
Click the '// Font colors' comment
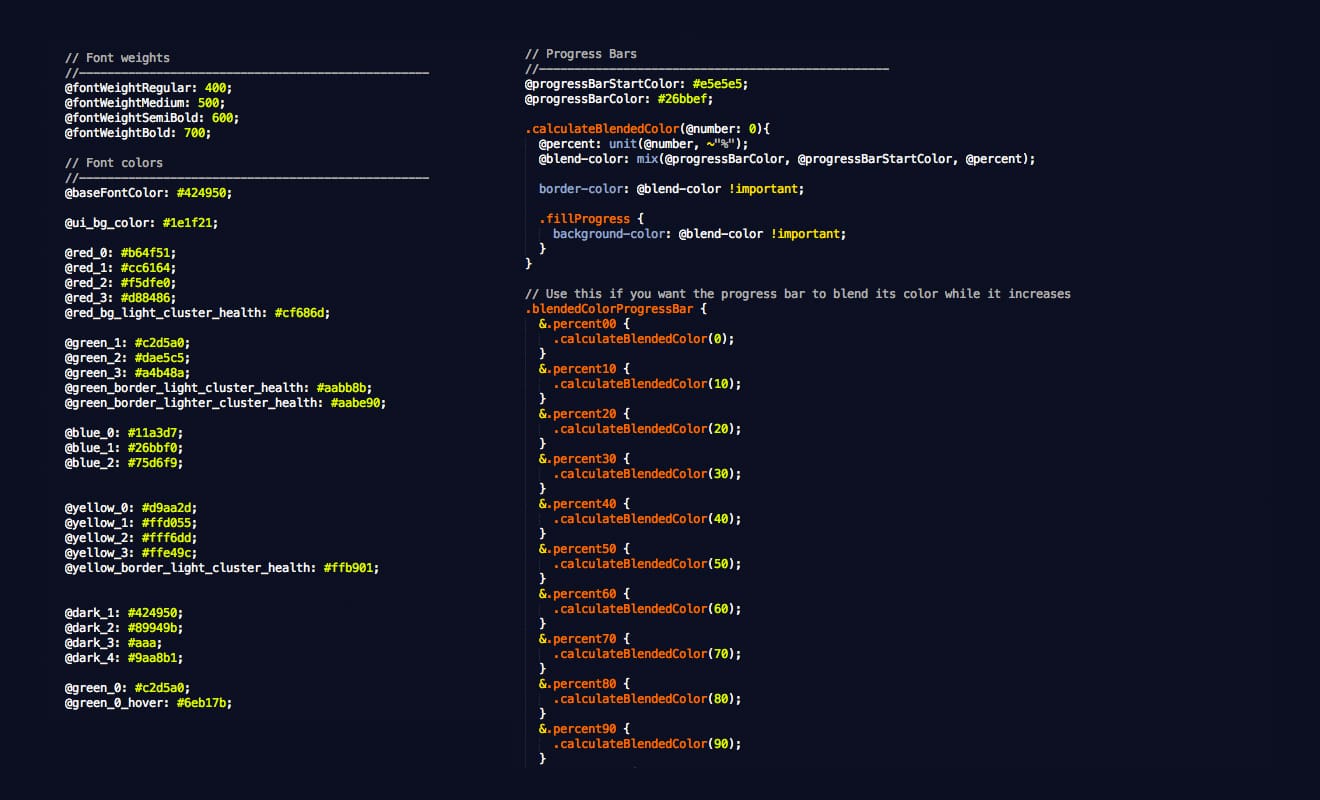click(x=114, y=163)
